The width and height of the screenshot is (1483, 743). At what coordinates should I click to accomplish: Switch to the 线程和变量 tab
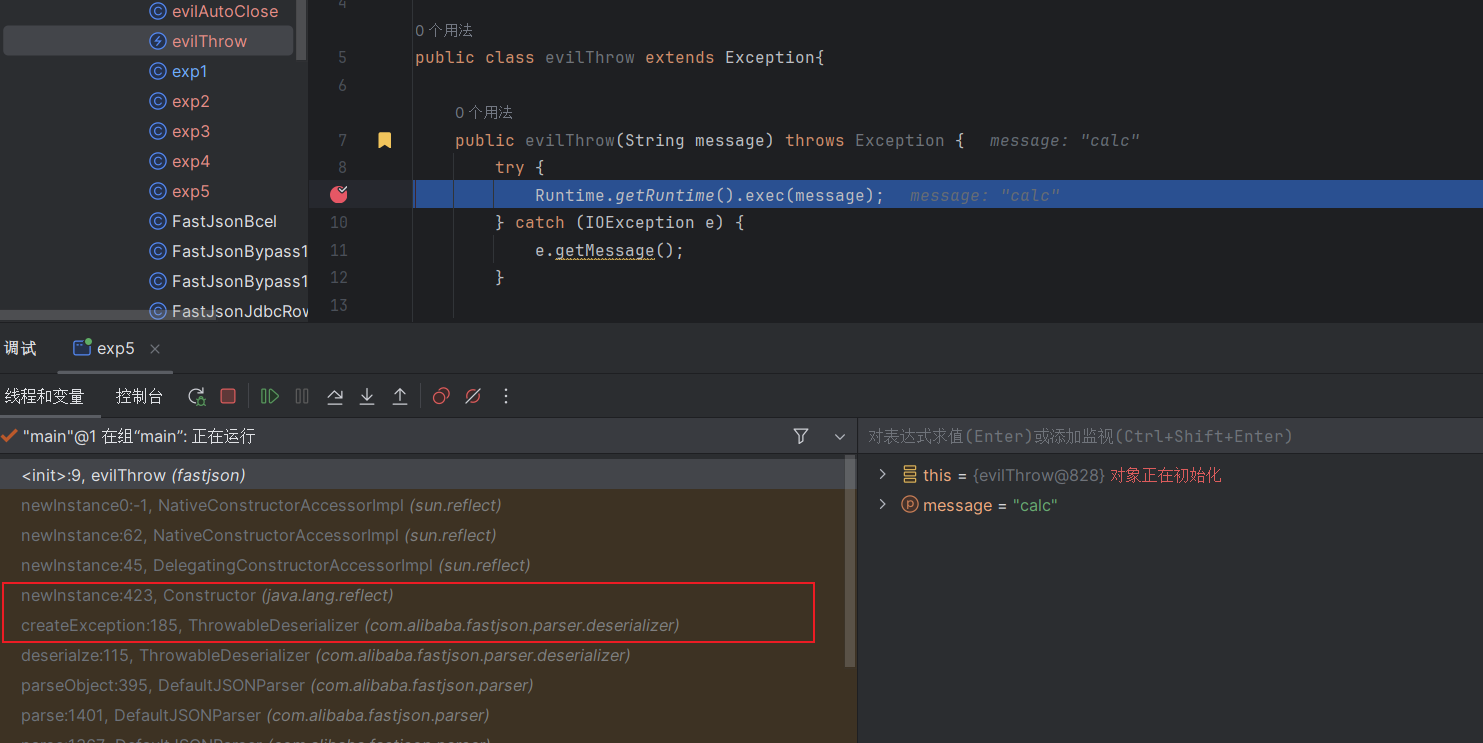[x=44, y=397]
